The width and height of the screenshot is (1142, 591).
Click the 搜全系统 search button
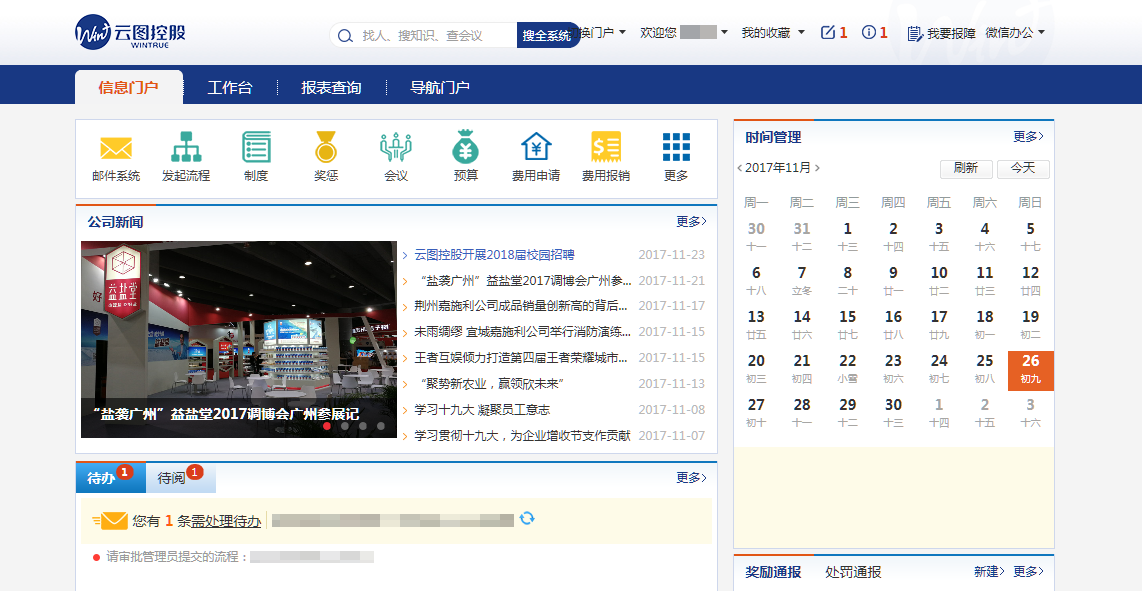546,35
